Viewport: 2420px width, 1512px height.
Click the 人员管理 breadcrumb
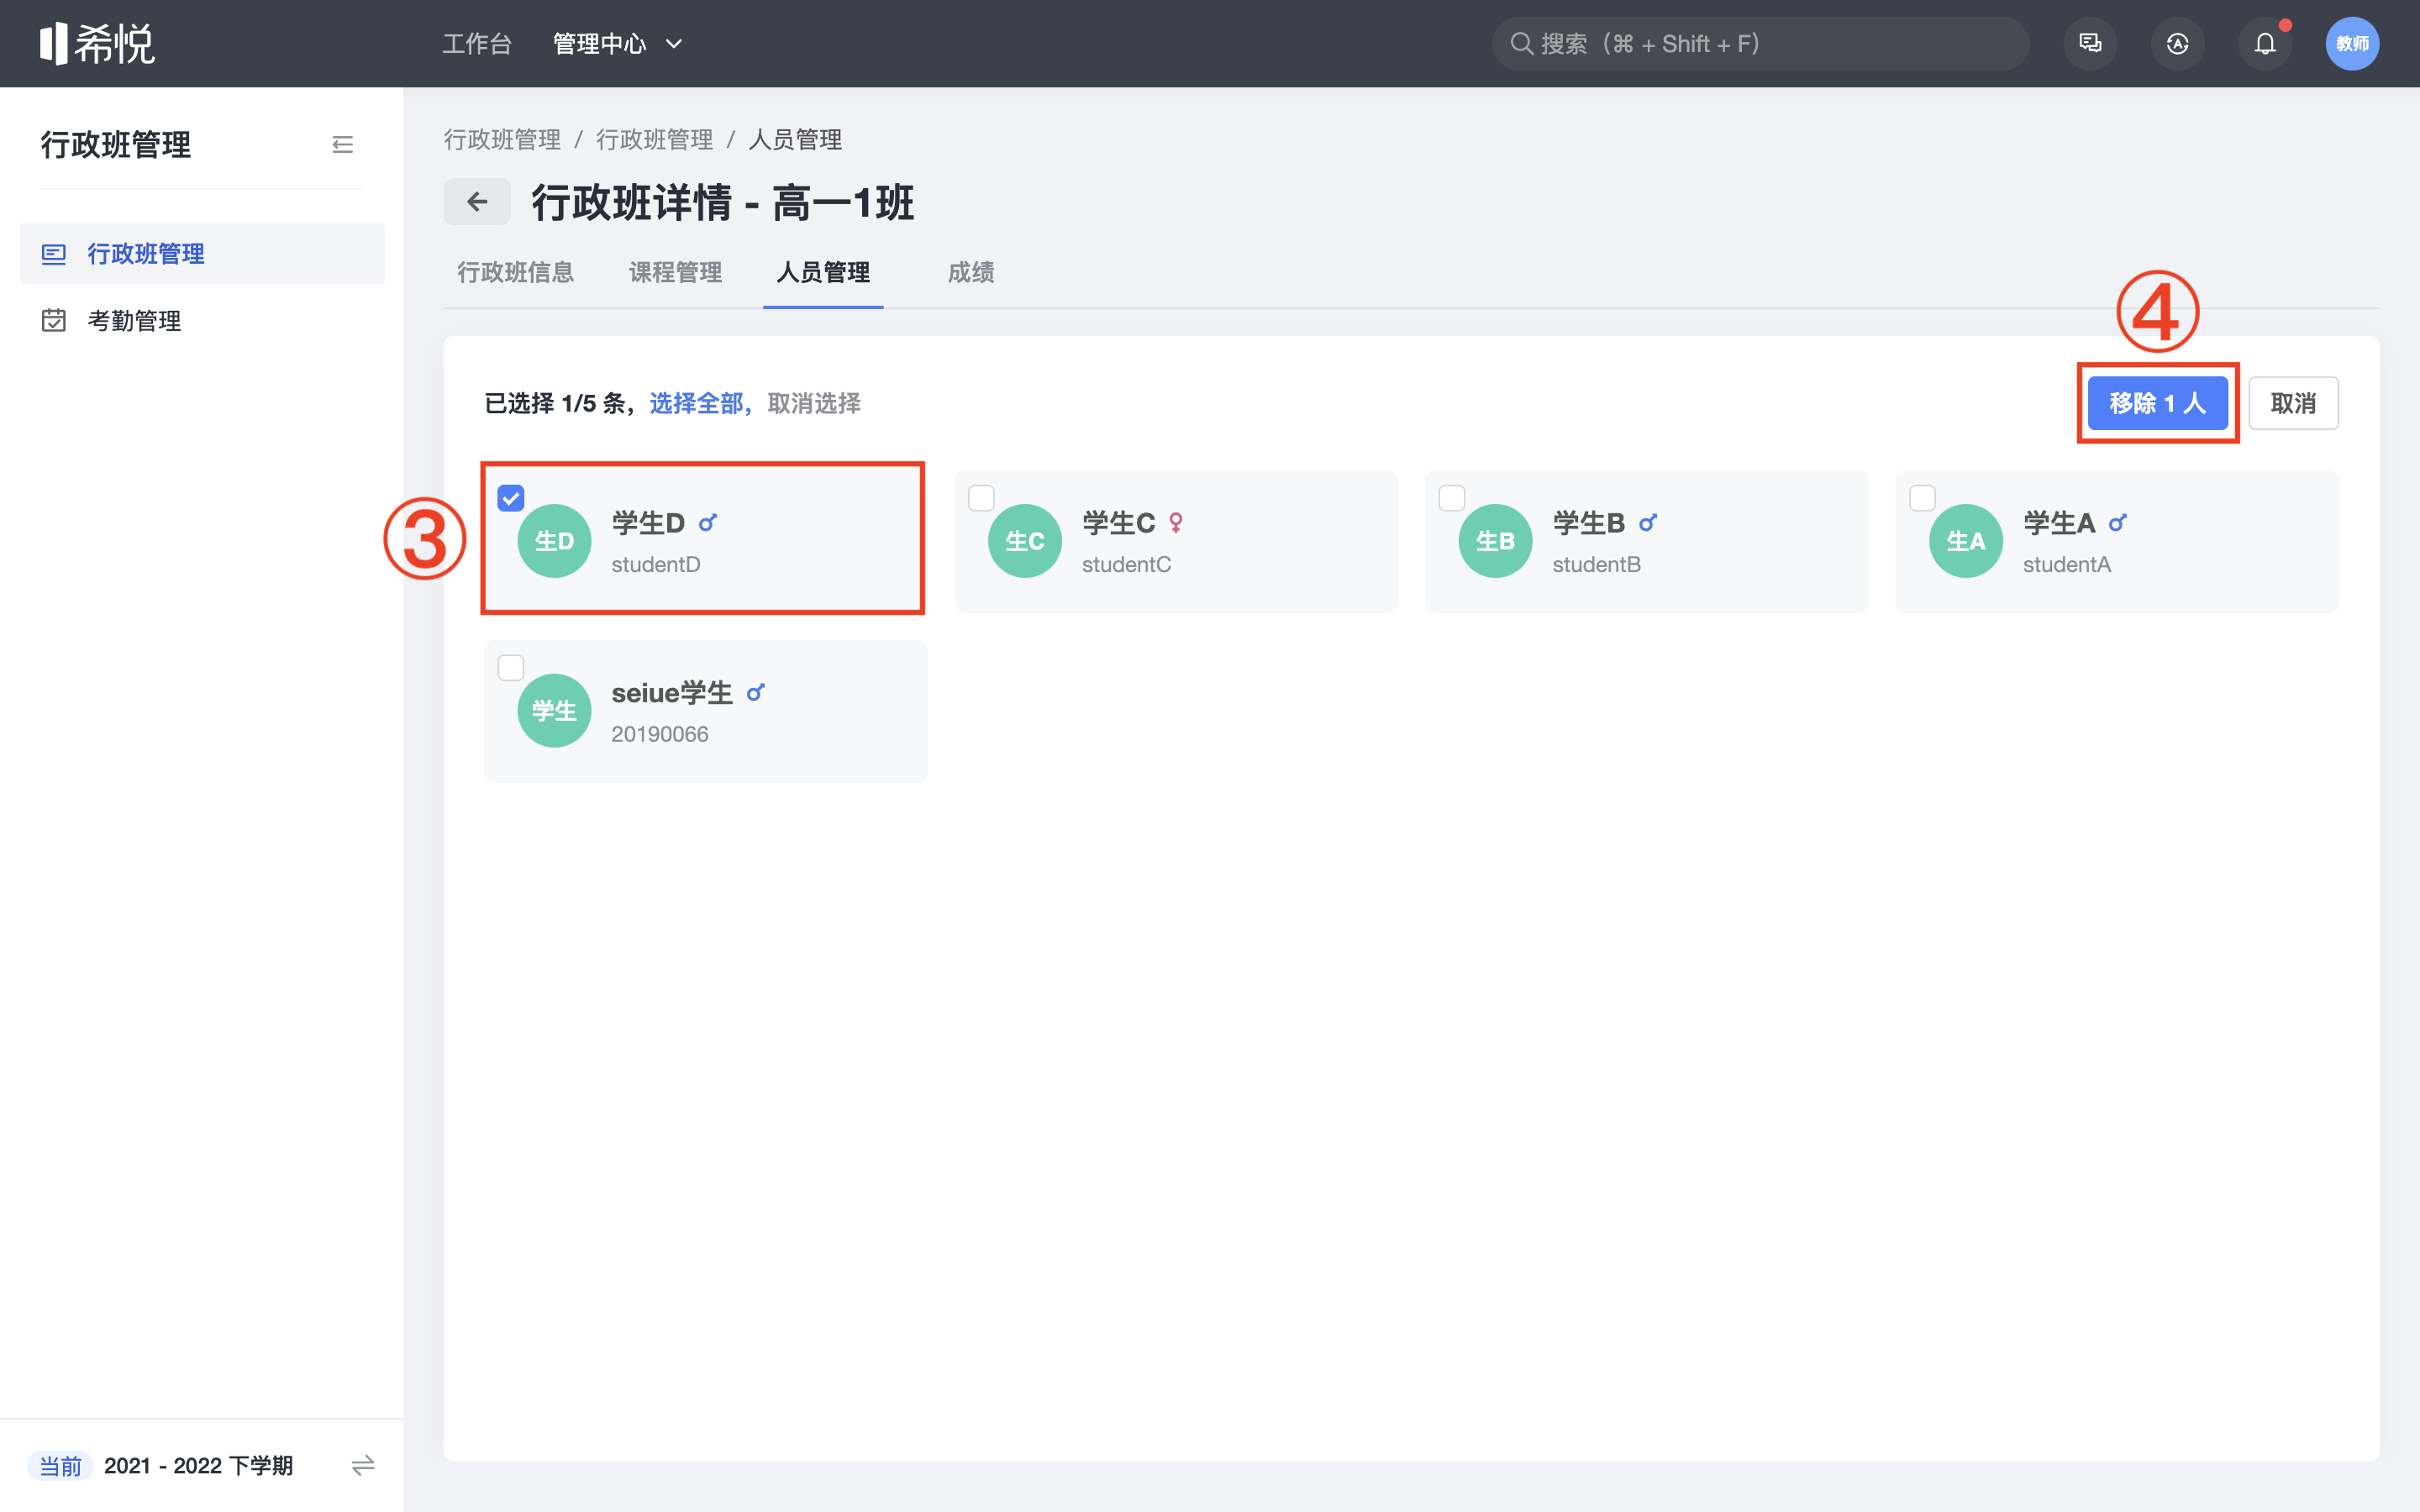pos(795,140)
